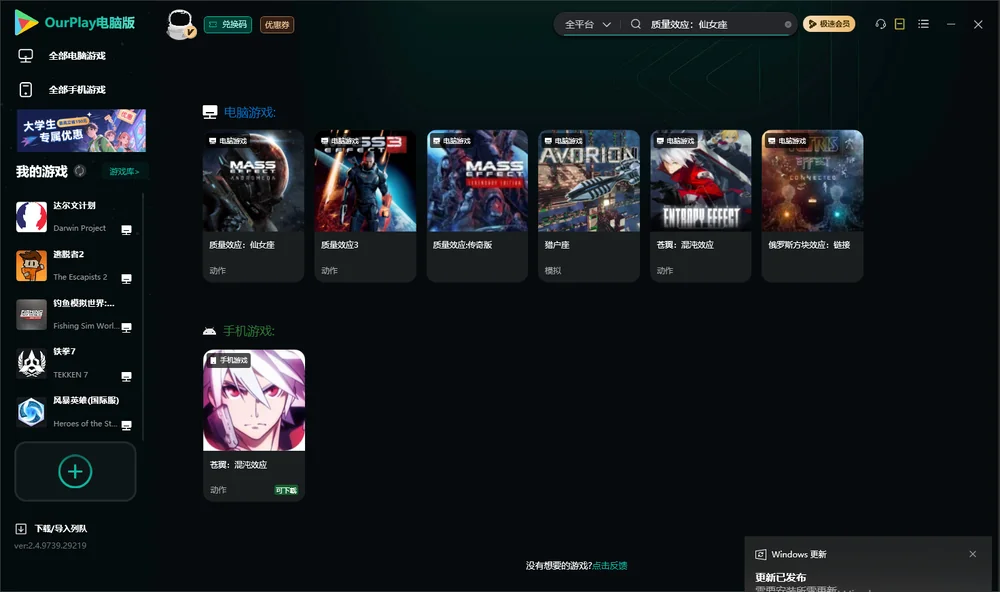The image size is (1000, 592).
Task: Open the 猎户座 Avorion game card
Action: (x=589, y=205)
